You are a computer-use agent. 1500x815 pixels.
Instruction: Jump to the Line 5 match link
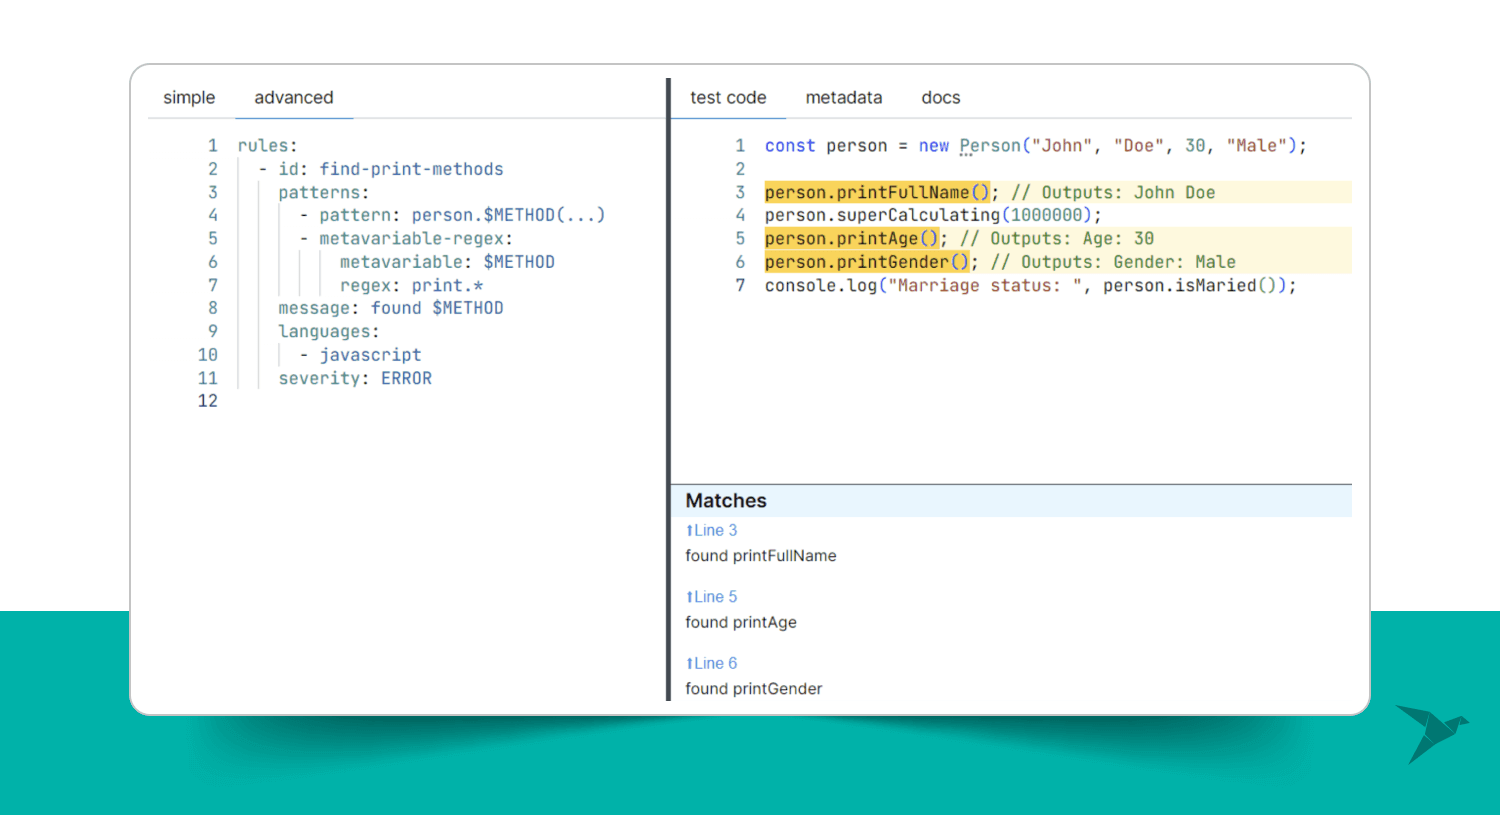tap(712, 597)
